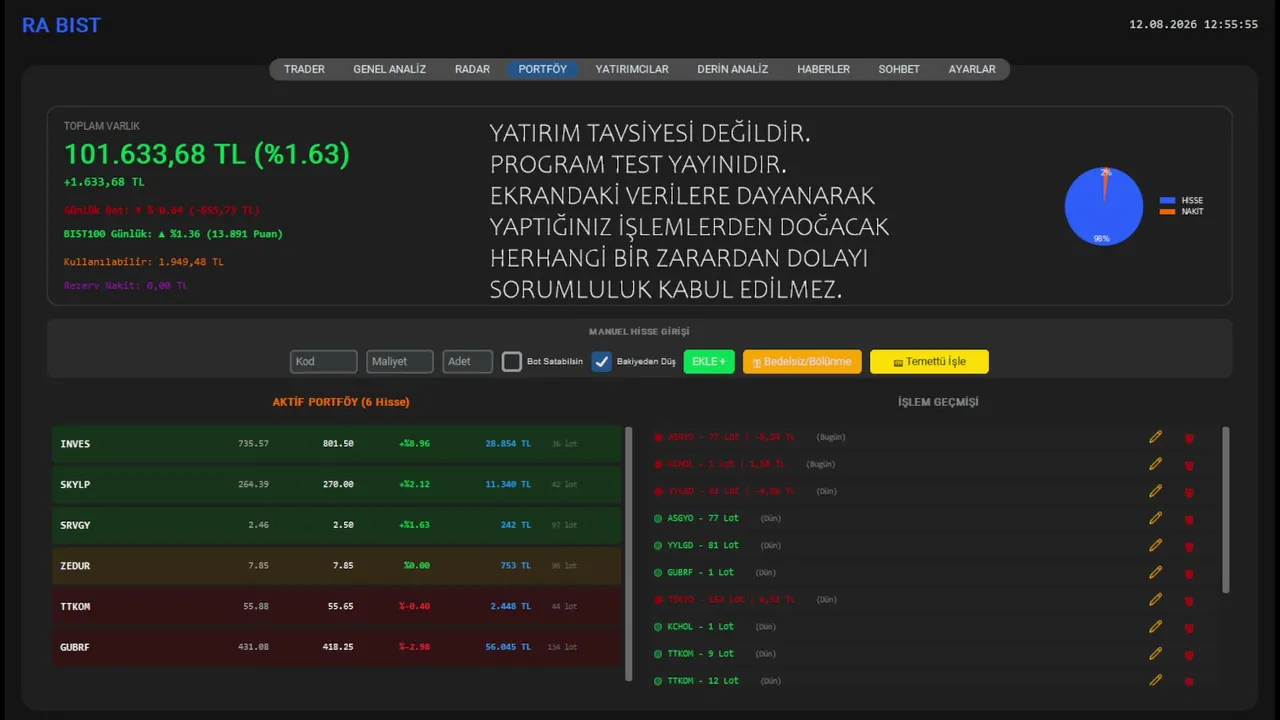Delete the GUBRF 1 Lot transaction
This screenshot has width=1280, height=720.
tap(1189, 573)
